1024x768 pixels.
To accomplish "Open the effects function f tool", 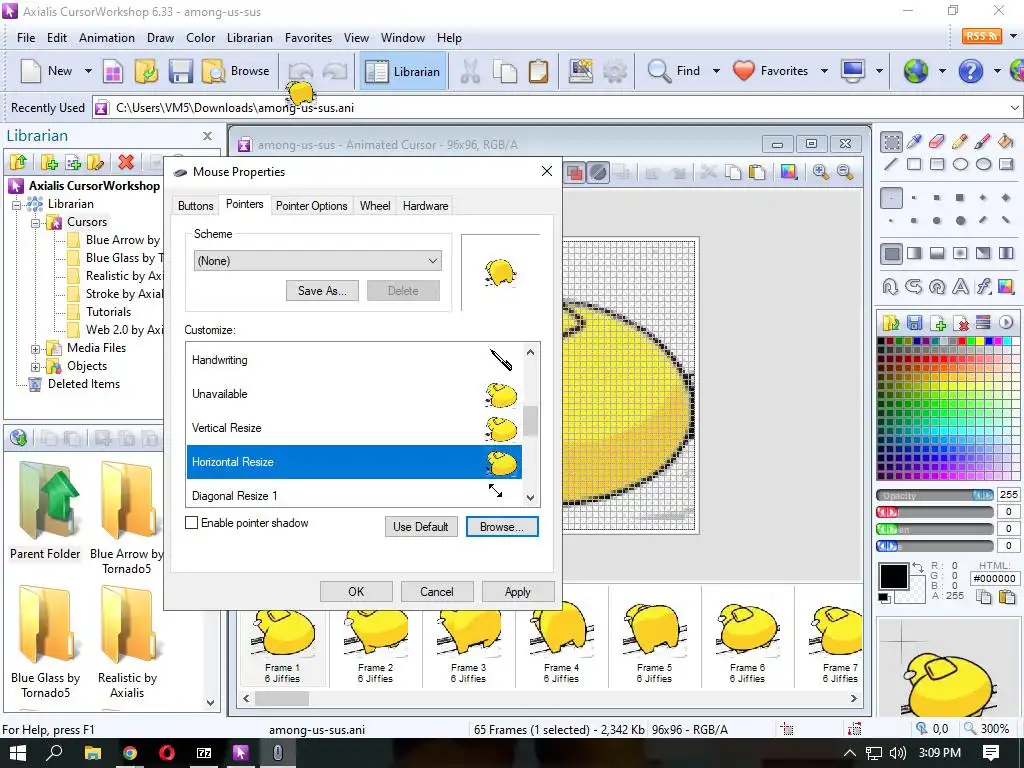I will [983, 287].
